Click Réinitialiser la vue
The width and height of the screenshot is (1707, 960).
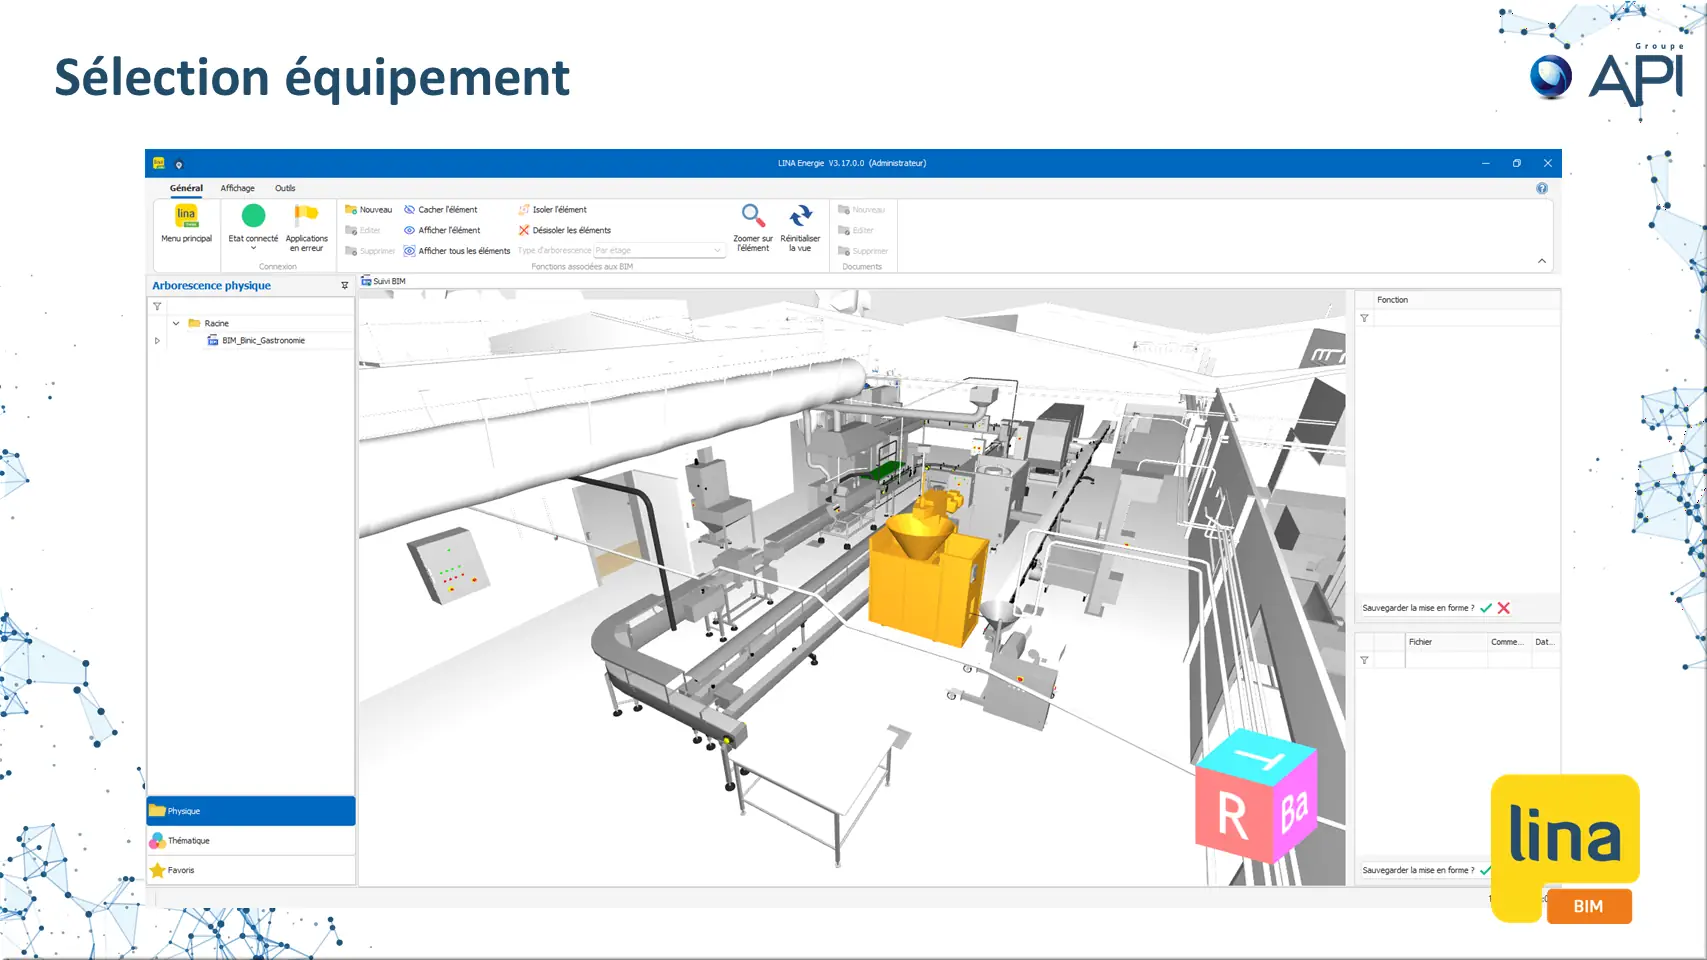(800, 228)
